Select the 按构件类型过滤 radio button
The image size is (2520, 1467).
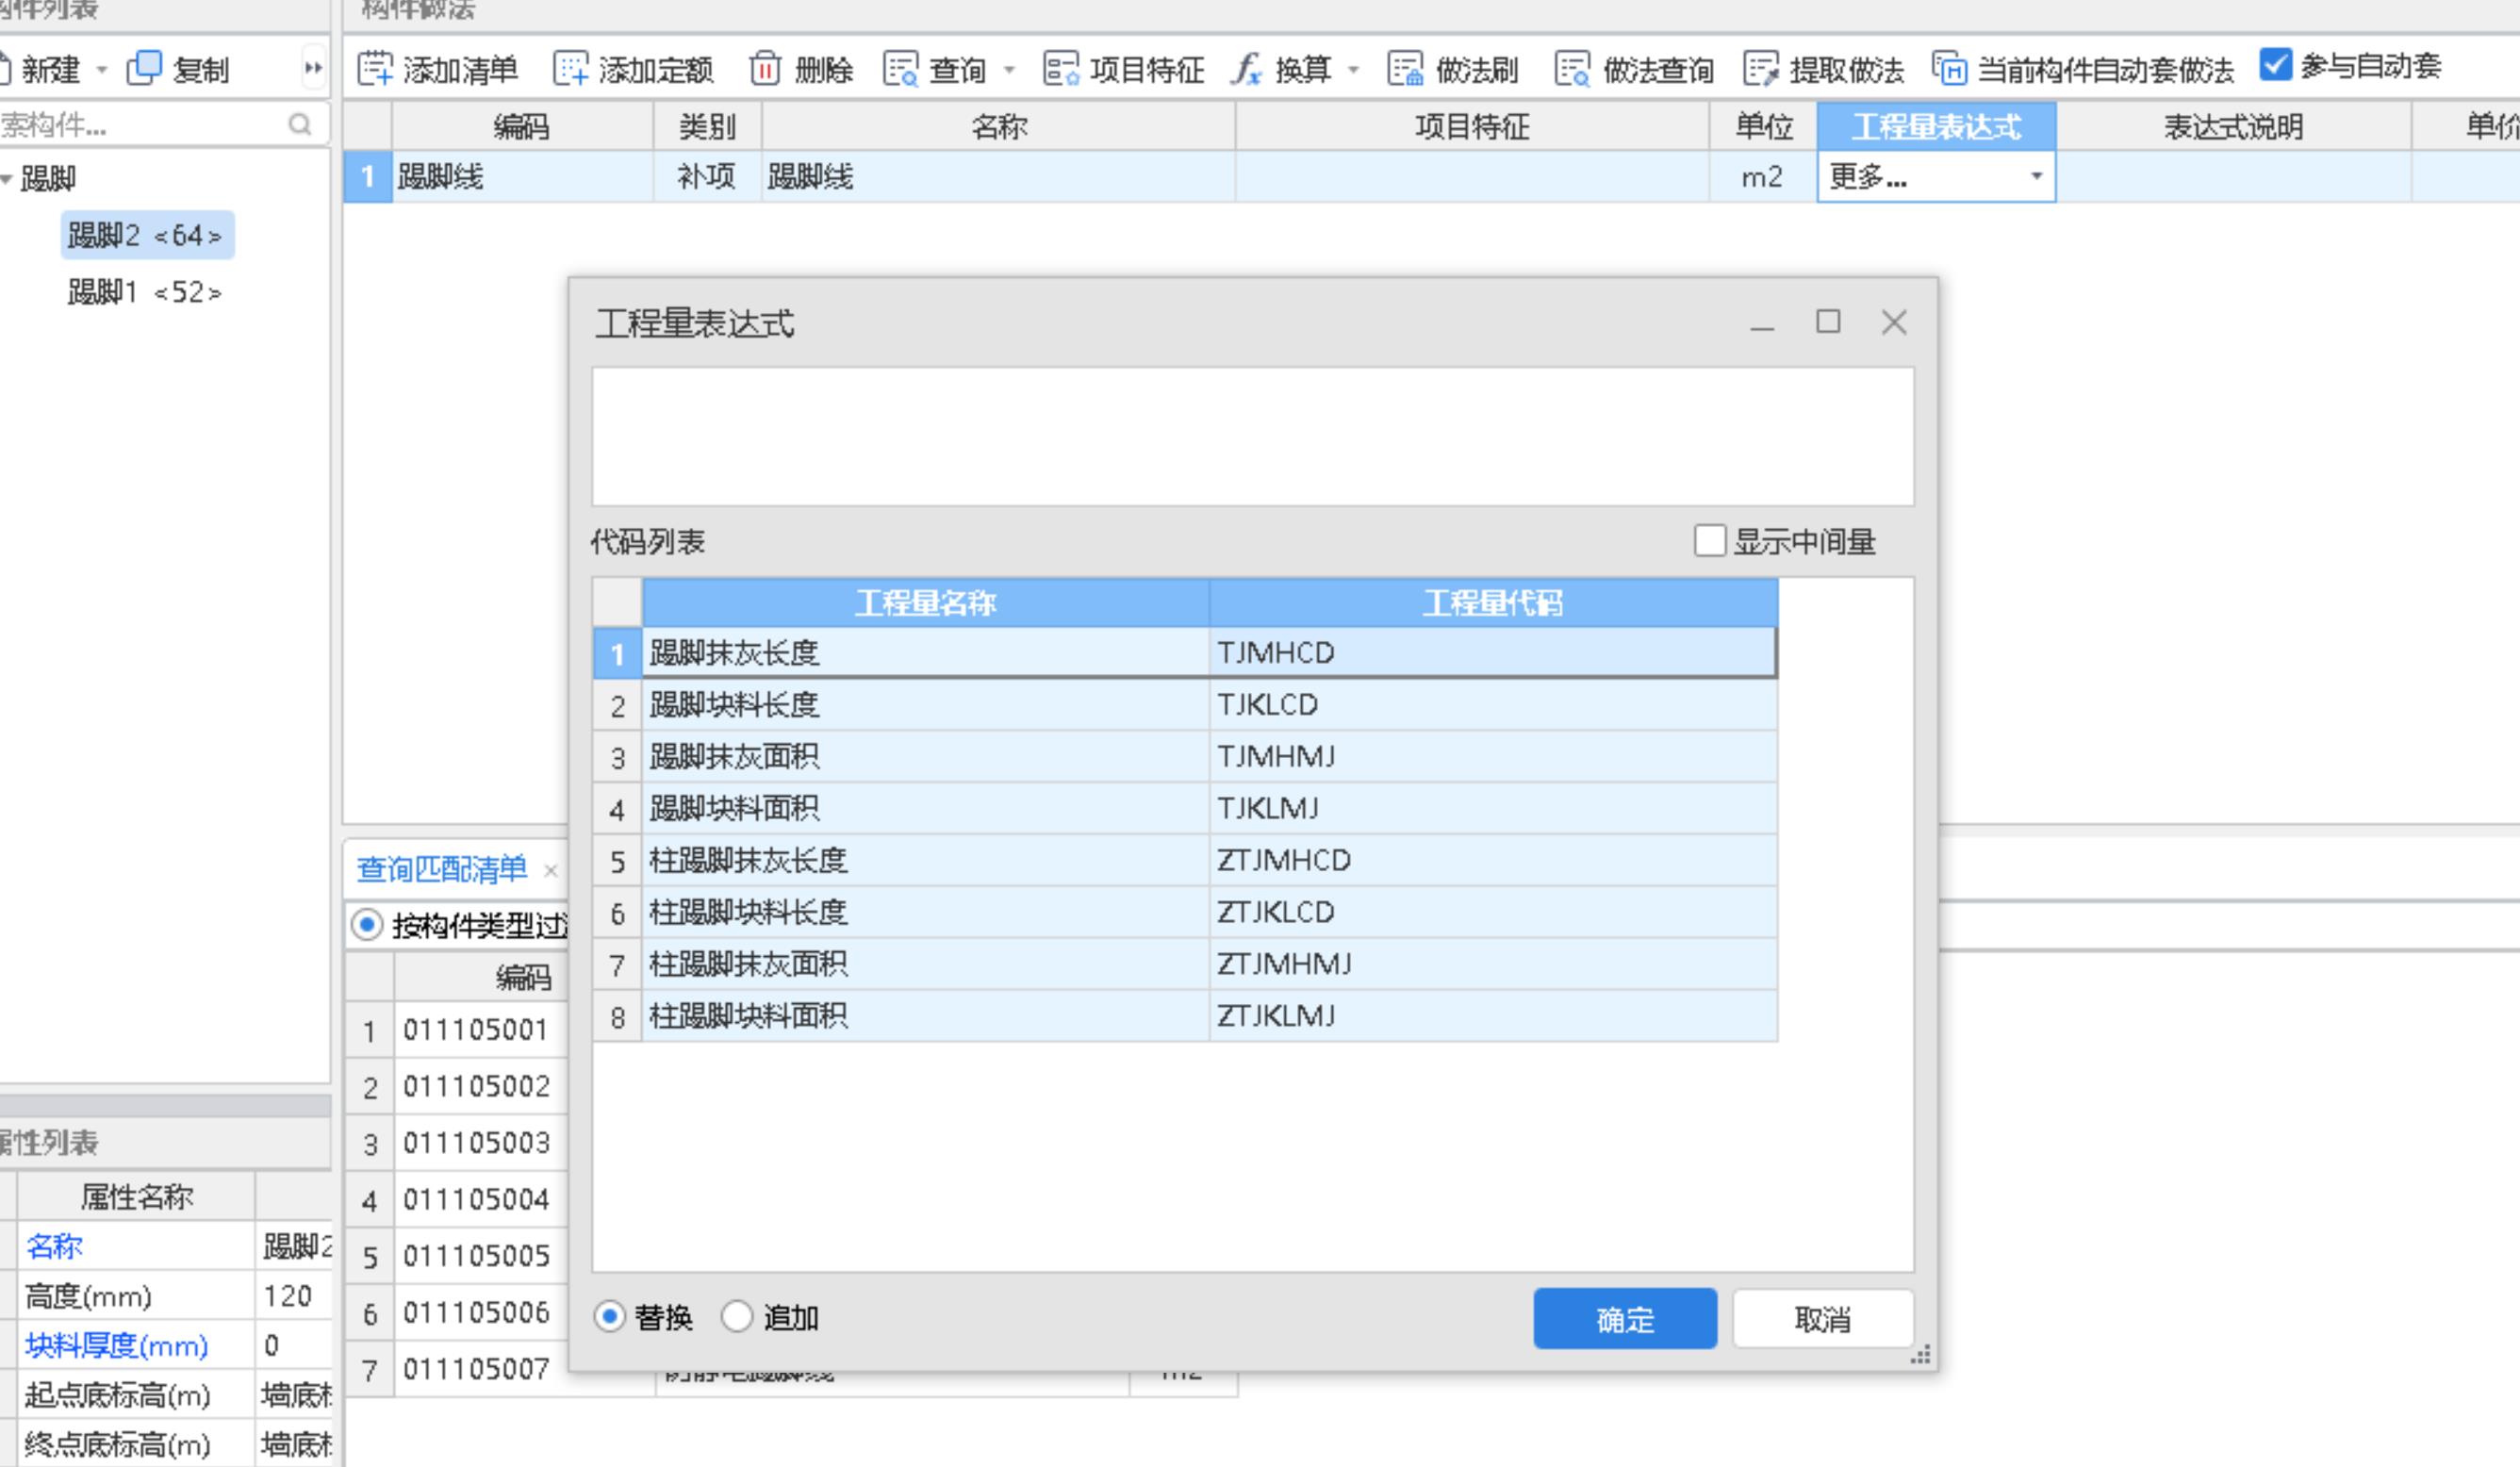367,925
